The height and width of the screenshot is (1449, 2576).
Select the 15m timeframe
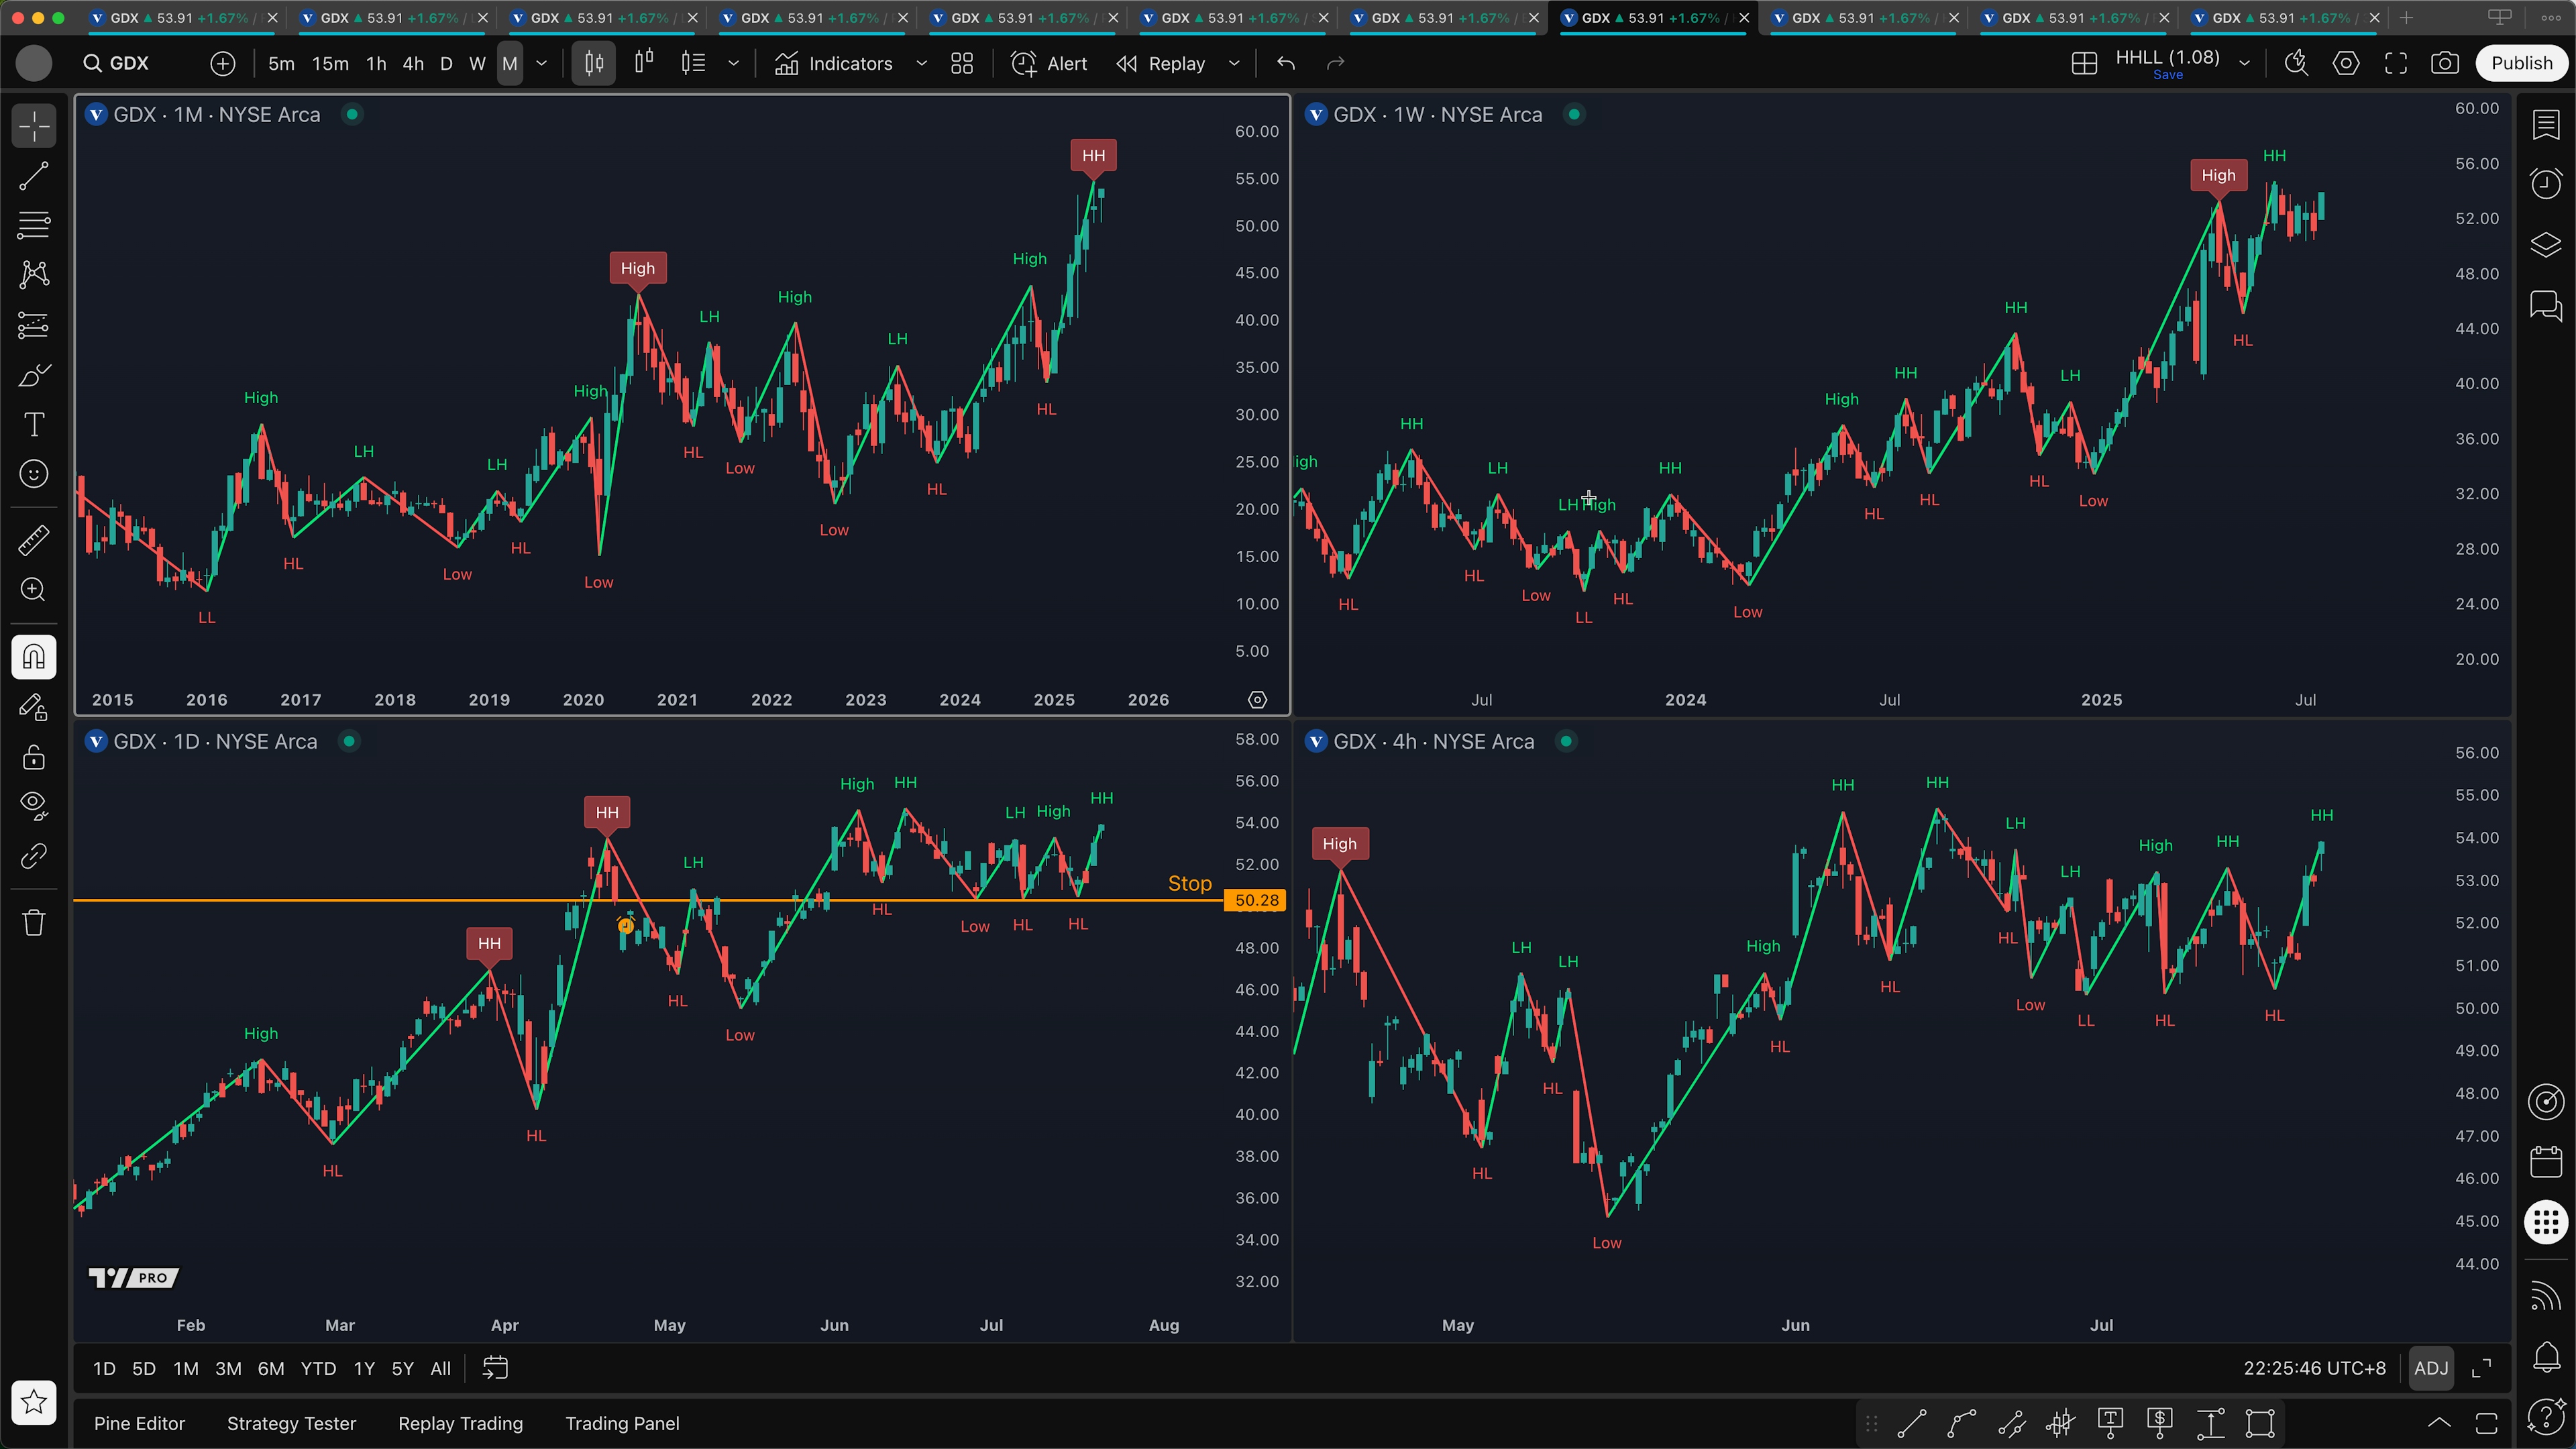pyautogui.click(x=330, y=64)
